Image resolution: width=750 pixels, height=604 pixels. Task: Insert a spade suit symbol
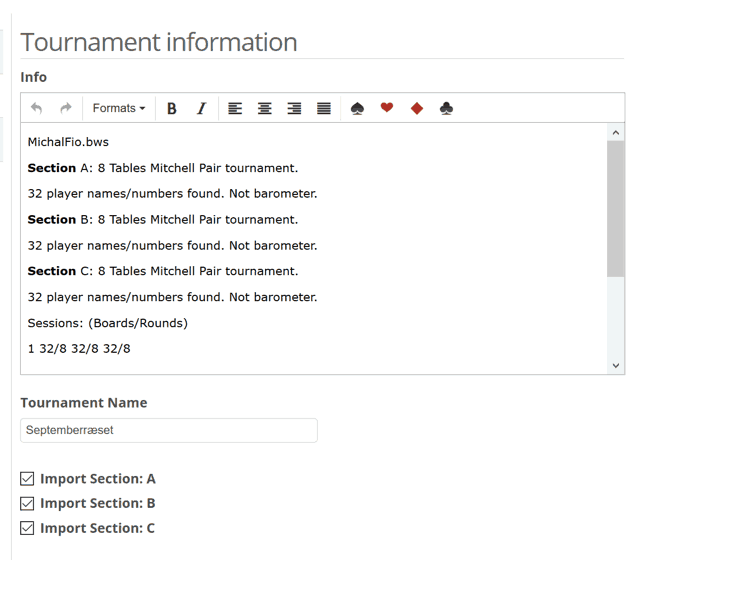[x=357, y=108]
